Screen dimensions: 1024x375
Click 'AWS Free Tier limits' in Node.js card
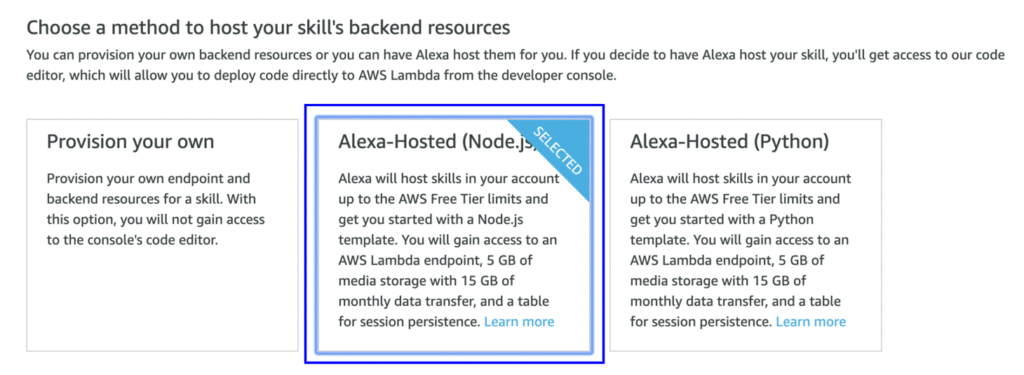(x=458, y=199)
